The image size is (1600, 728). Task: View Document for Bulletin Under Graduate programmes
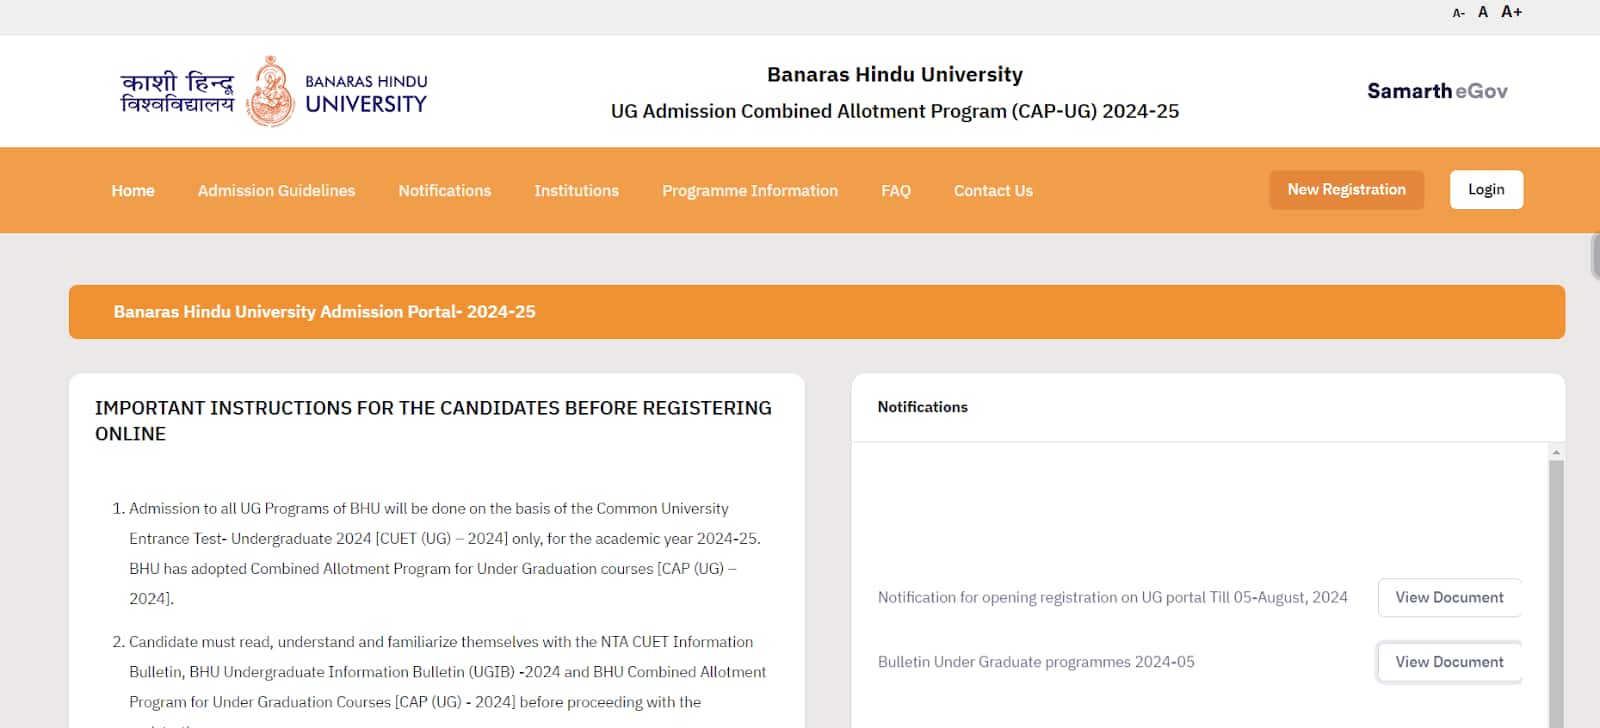1449,662
